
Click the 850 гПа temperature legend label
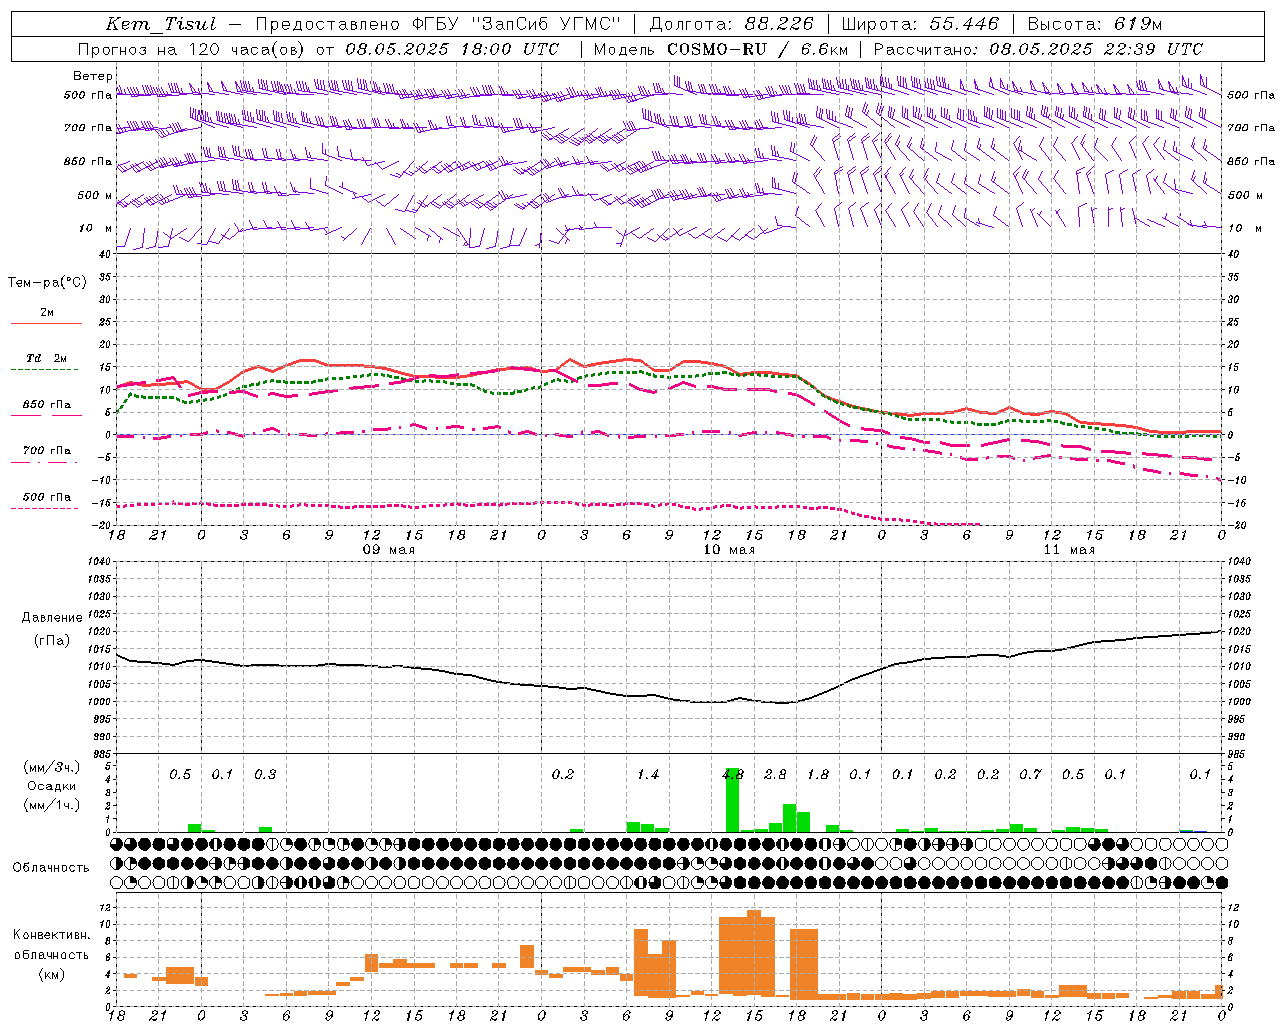47,405
